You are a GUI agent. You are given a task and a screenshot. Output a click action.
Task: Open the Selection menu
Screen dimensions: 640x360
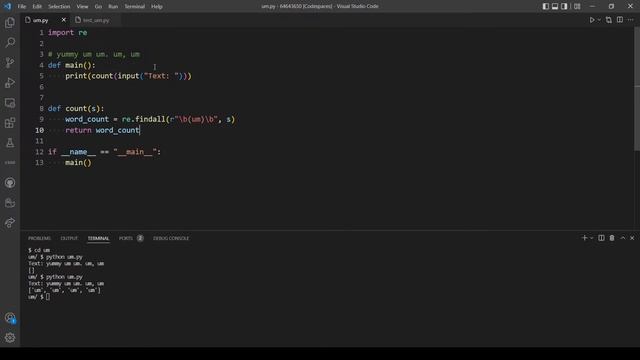click(59, 6)
